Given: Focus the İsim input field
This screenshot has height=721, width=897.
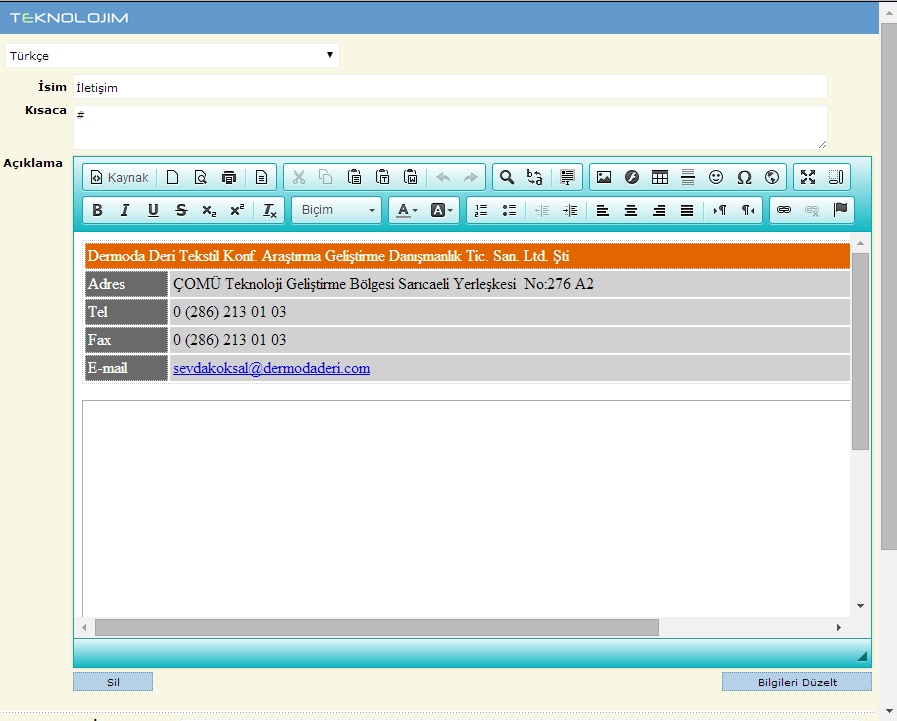Looking at the screenshot, I should click(450, 87).
